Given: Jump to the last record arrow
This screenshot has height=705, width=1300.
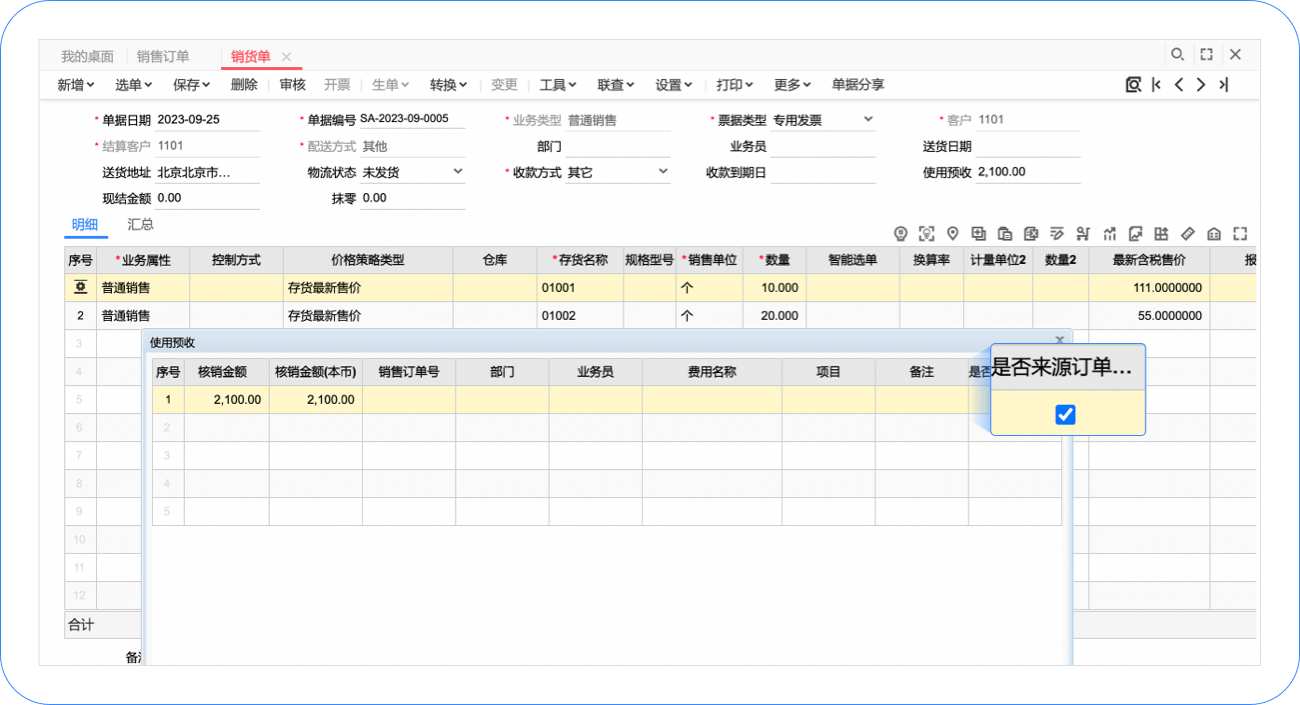Looking at the screenshot, I should tap(1223, 85).
